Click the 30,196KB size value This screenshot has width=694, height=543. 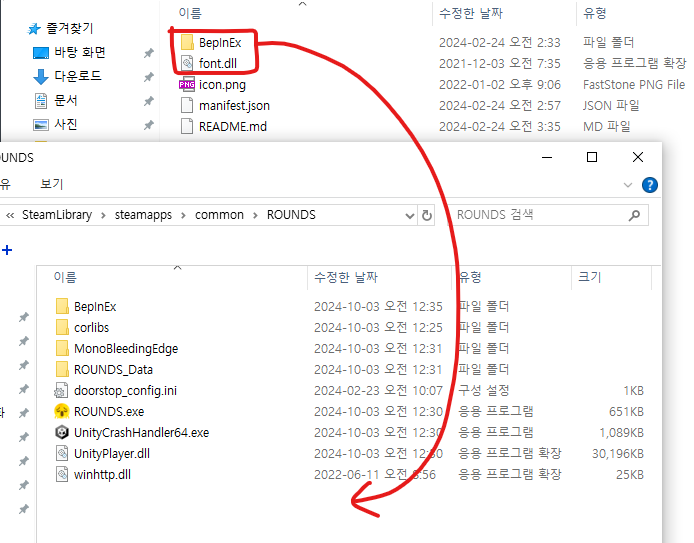click(617, 454)
